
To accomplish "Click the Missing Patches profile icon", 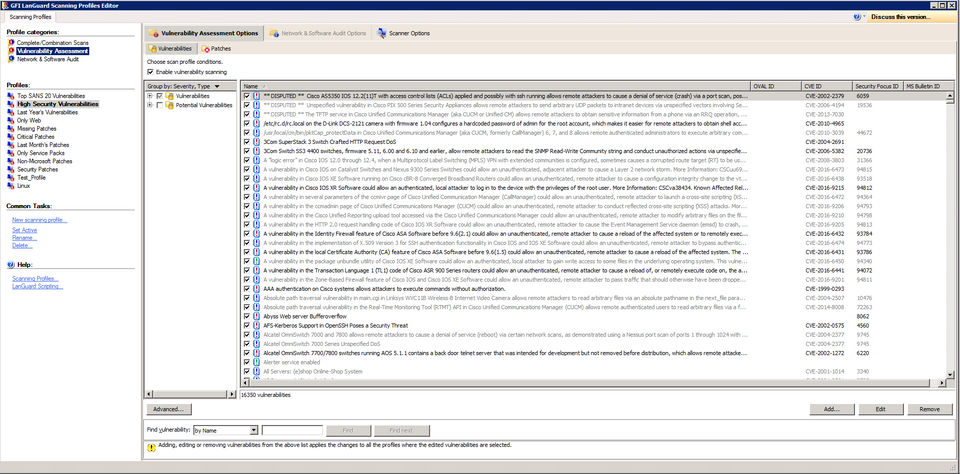I will (11, 129).
